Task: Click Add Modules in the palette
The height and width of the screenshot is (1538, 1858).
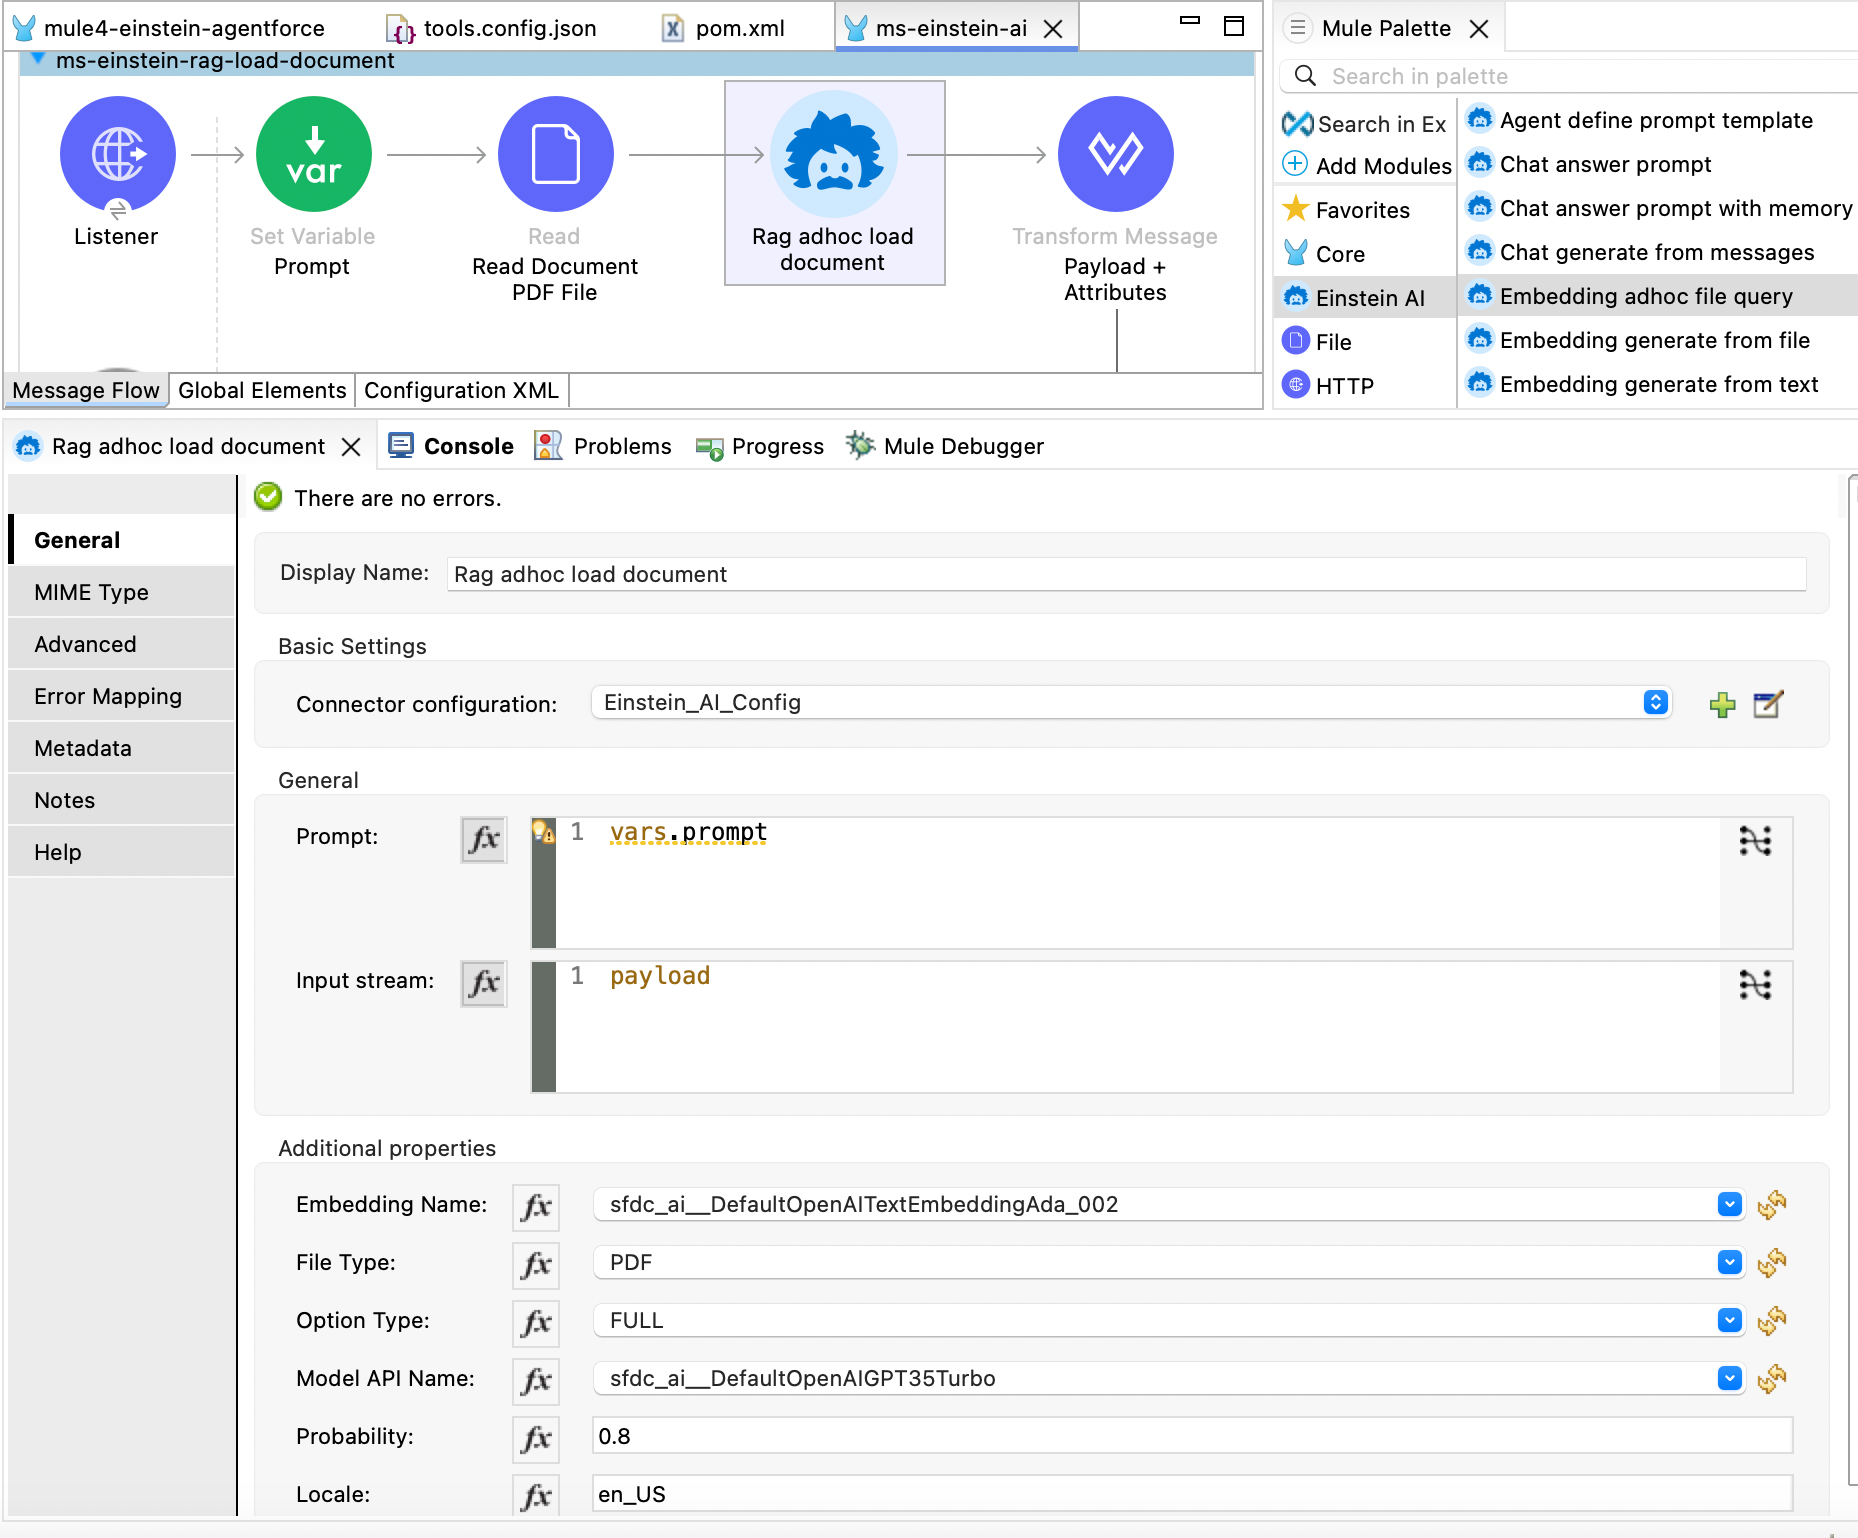Action: click(x=1367, y=166)
